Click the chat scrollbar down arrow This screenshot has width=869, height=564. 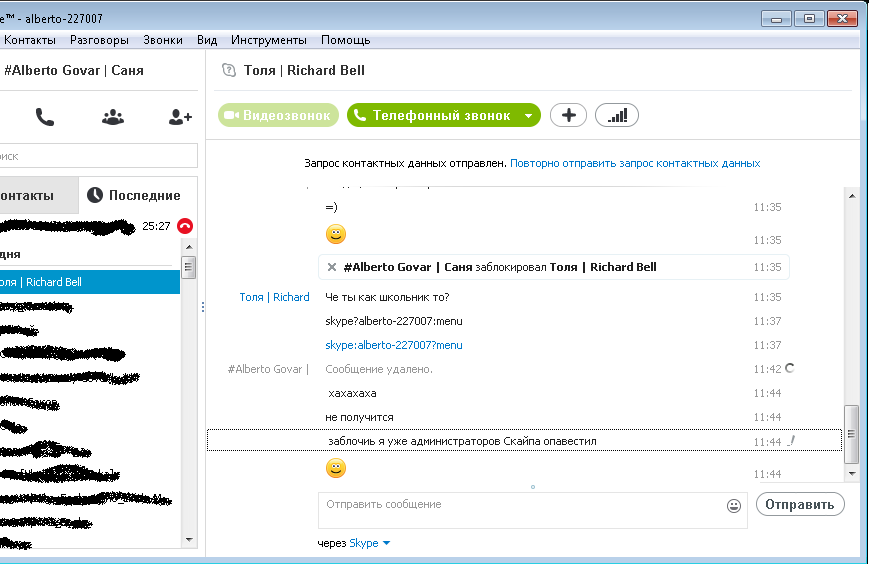click(x=852, y=474)
